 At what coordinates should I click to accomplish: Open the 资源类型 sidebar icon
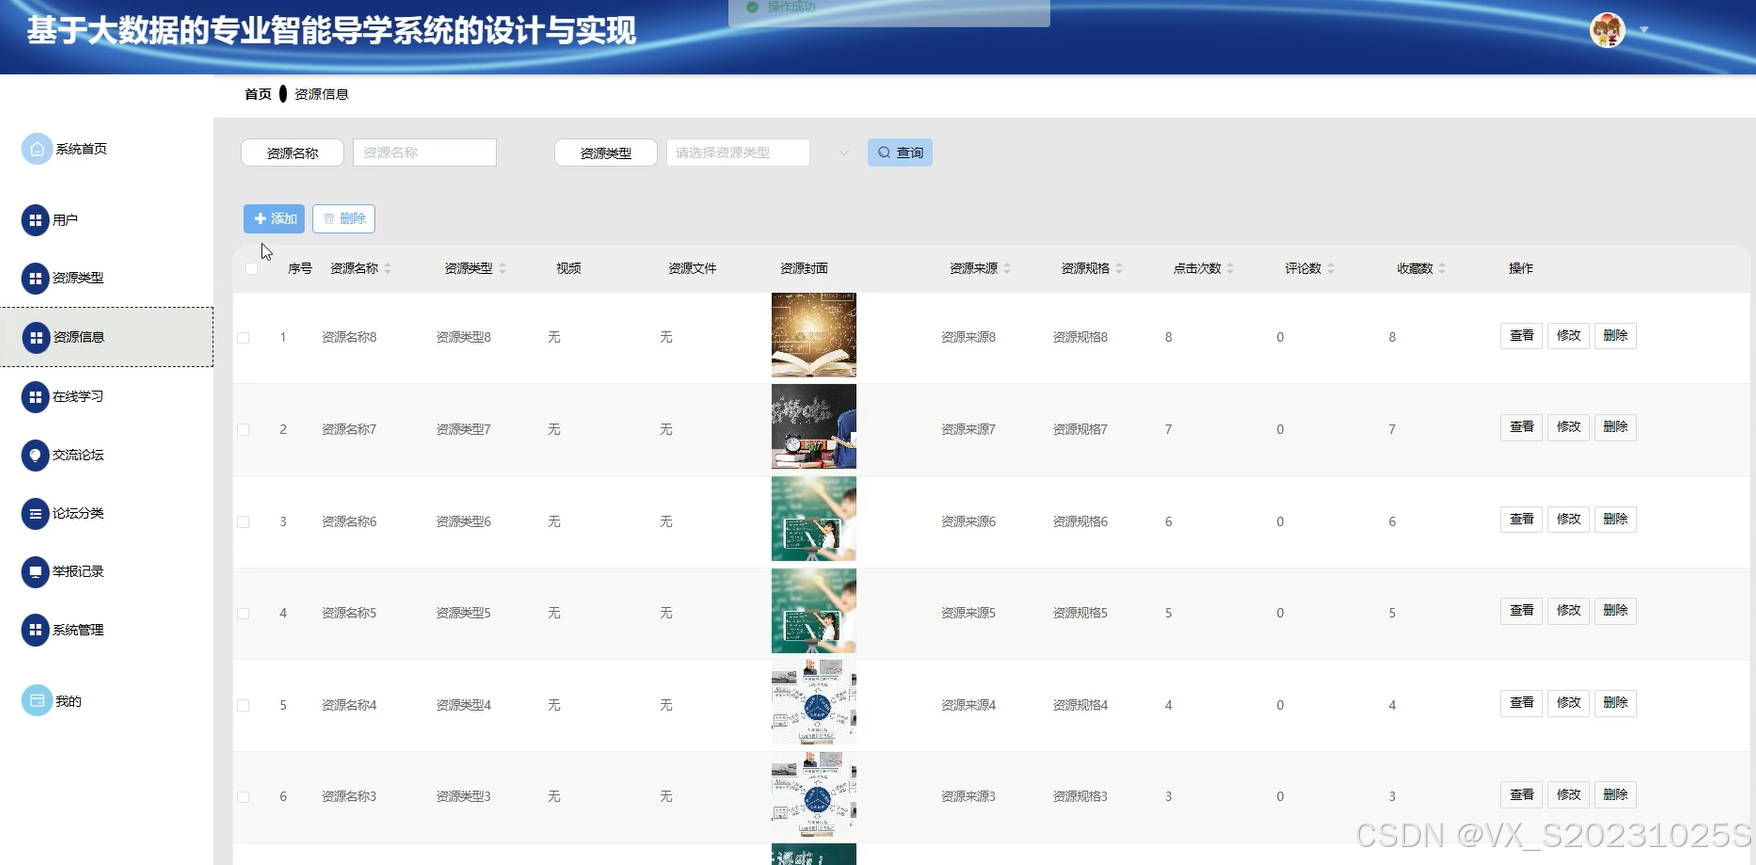point(35,278)
